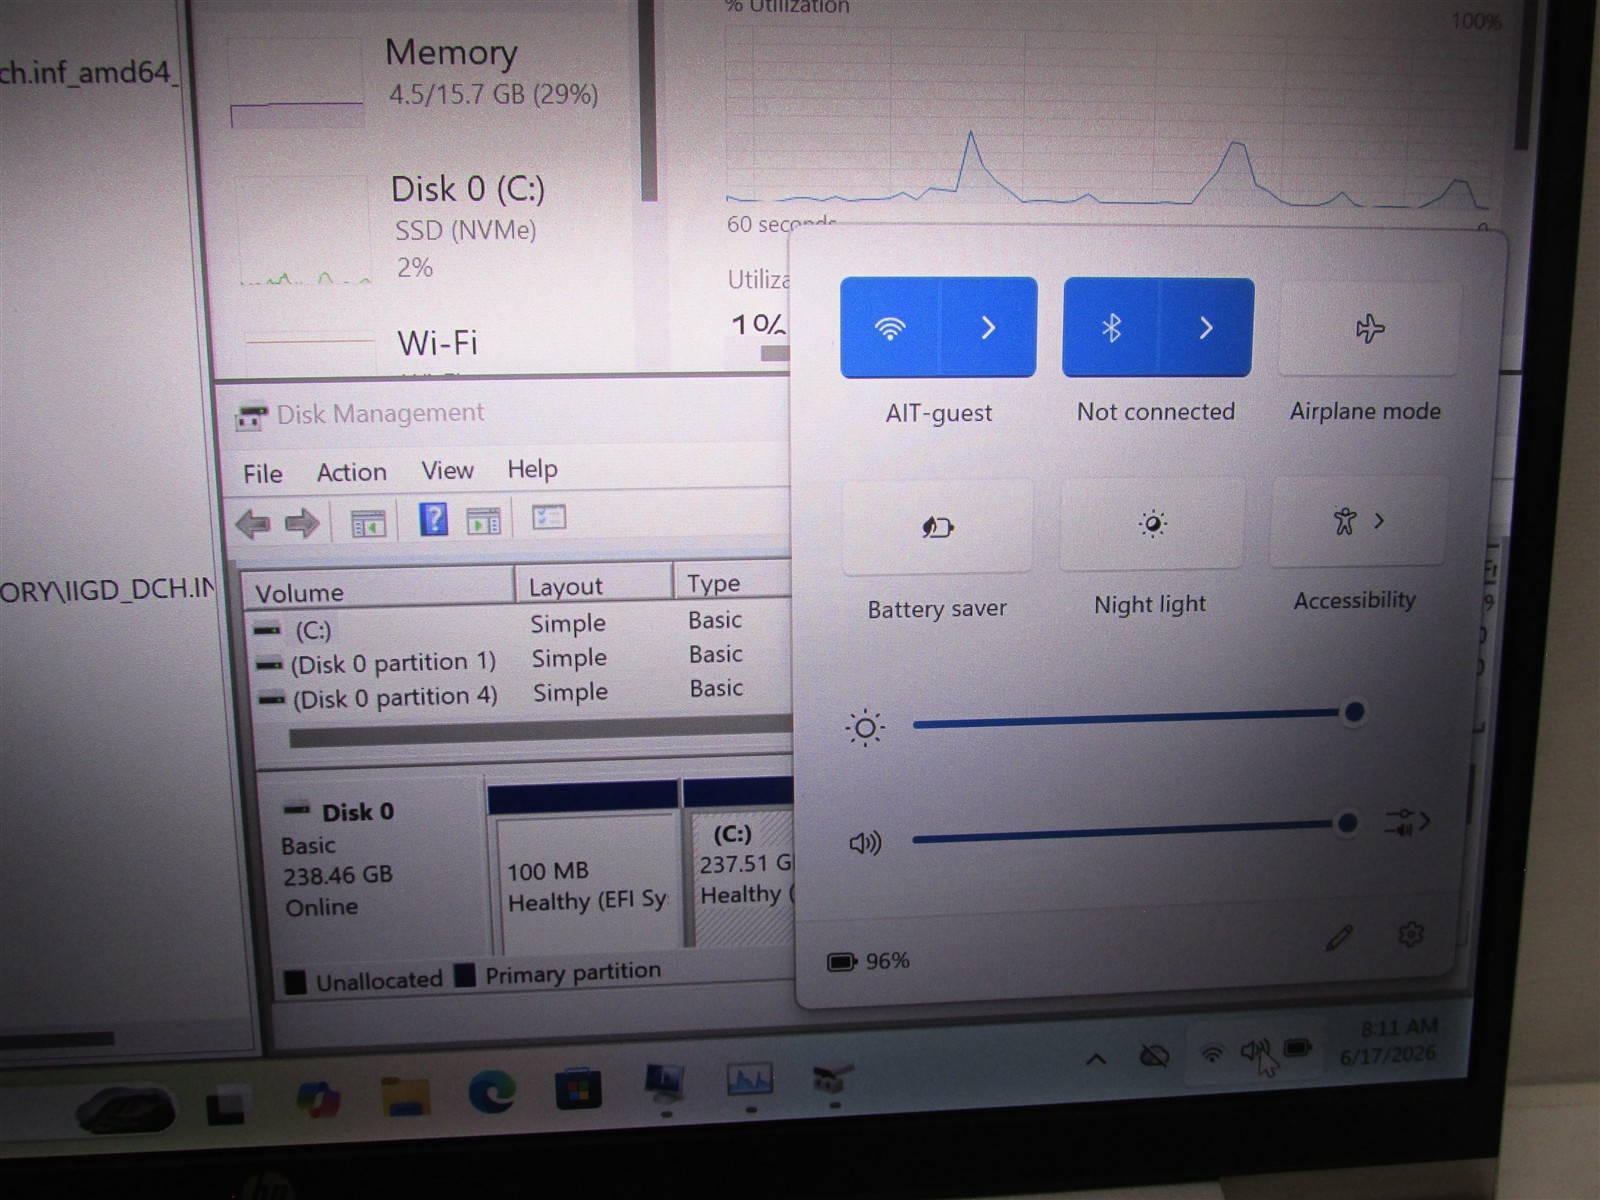Switch to Task Manager taskbar icon
1600x1200 pixels.
pyautogui.click(x=749, y=1080)
